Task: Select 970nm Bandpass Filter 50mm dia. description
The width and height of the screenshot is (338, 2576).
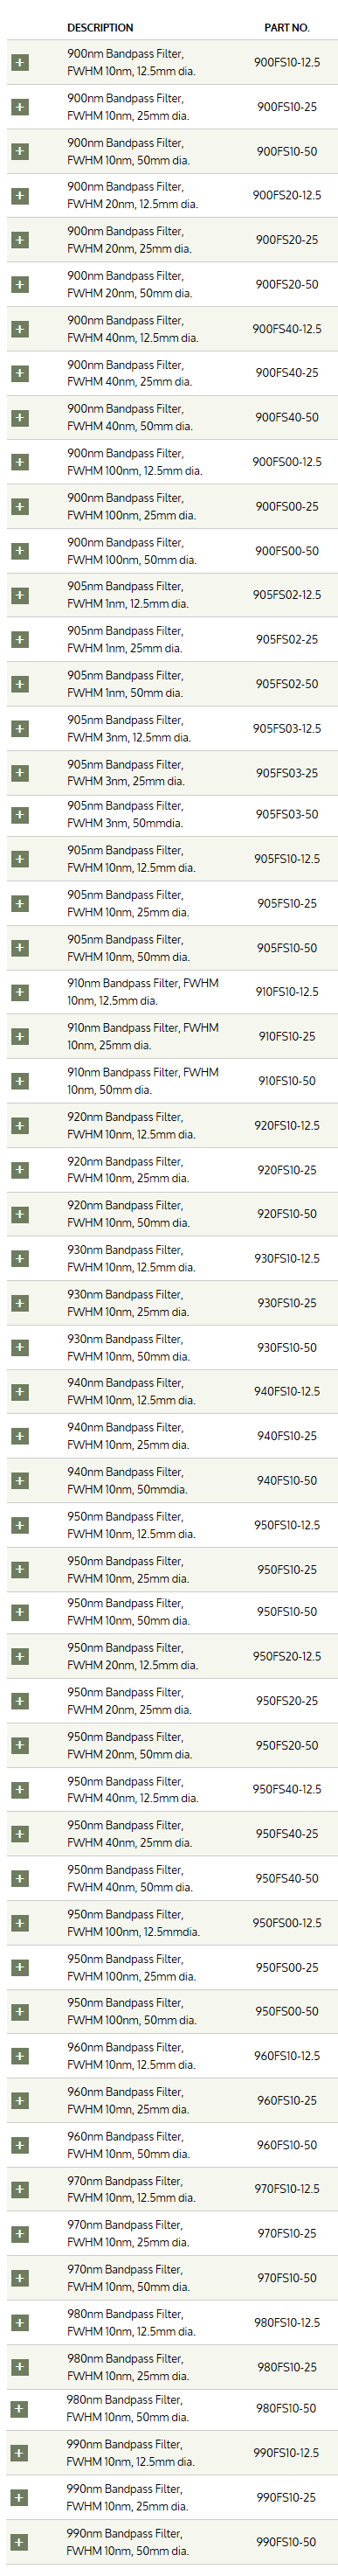Action: click(x=128, y=2278)
